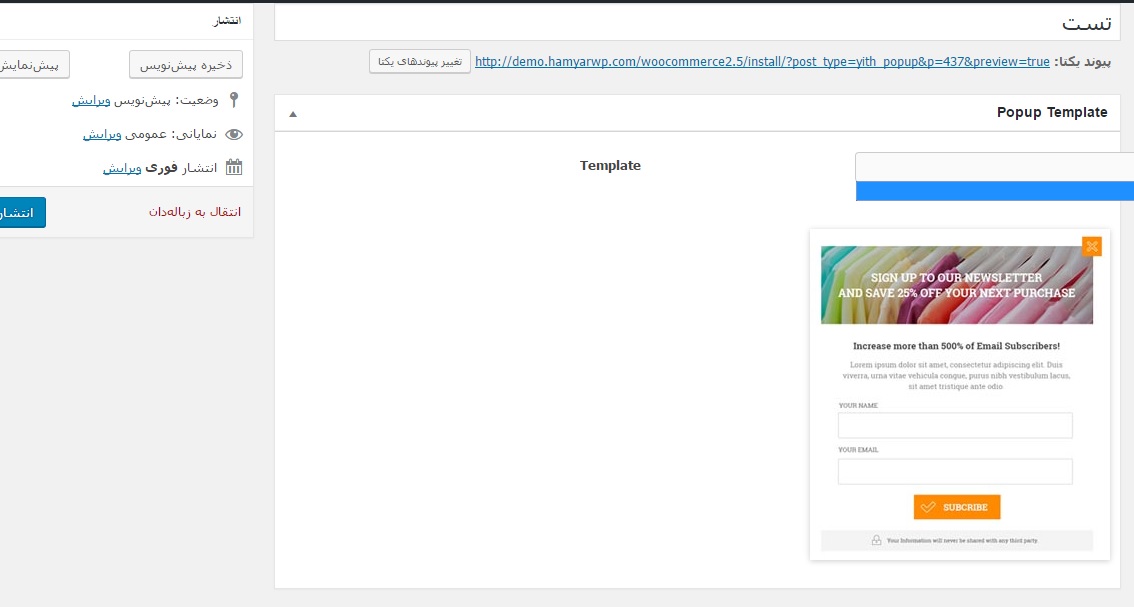Click the status pin icon
This screenshot has width=1134, height=607.
(x=234, y=100)
